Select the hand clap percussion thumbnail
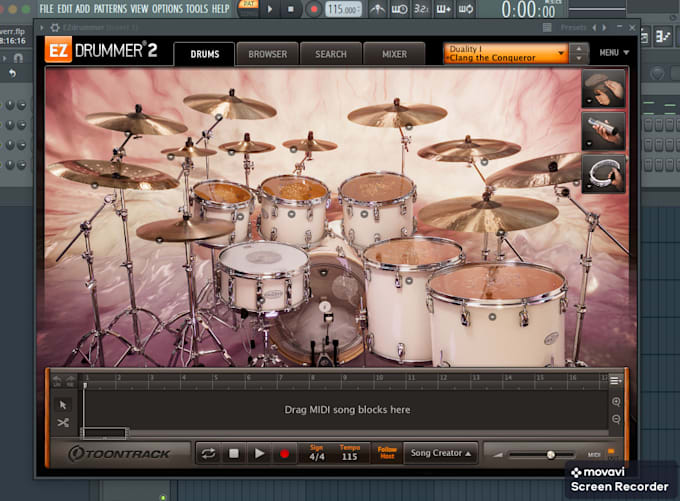The height and width of the screenshot is (501, 680). point(603,89)
